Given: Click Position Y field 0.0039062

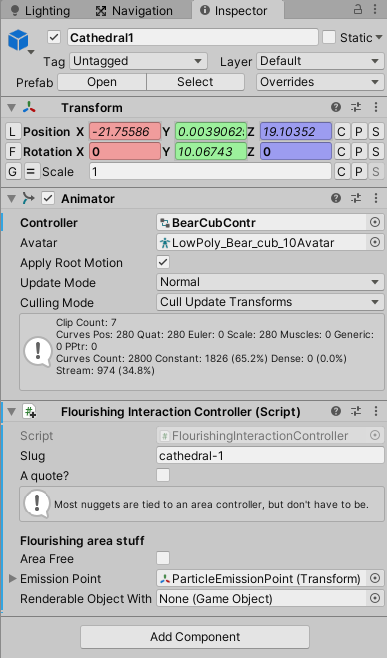Looking at the screenshot, I should (x=211, y=131).
